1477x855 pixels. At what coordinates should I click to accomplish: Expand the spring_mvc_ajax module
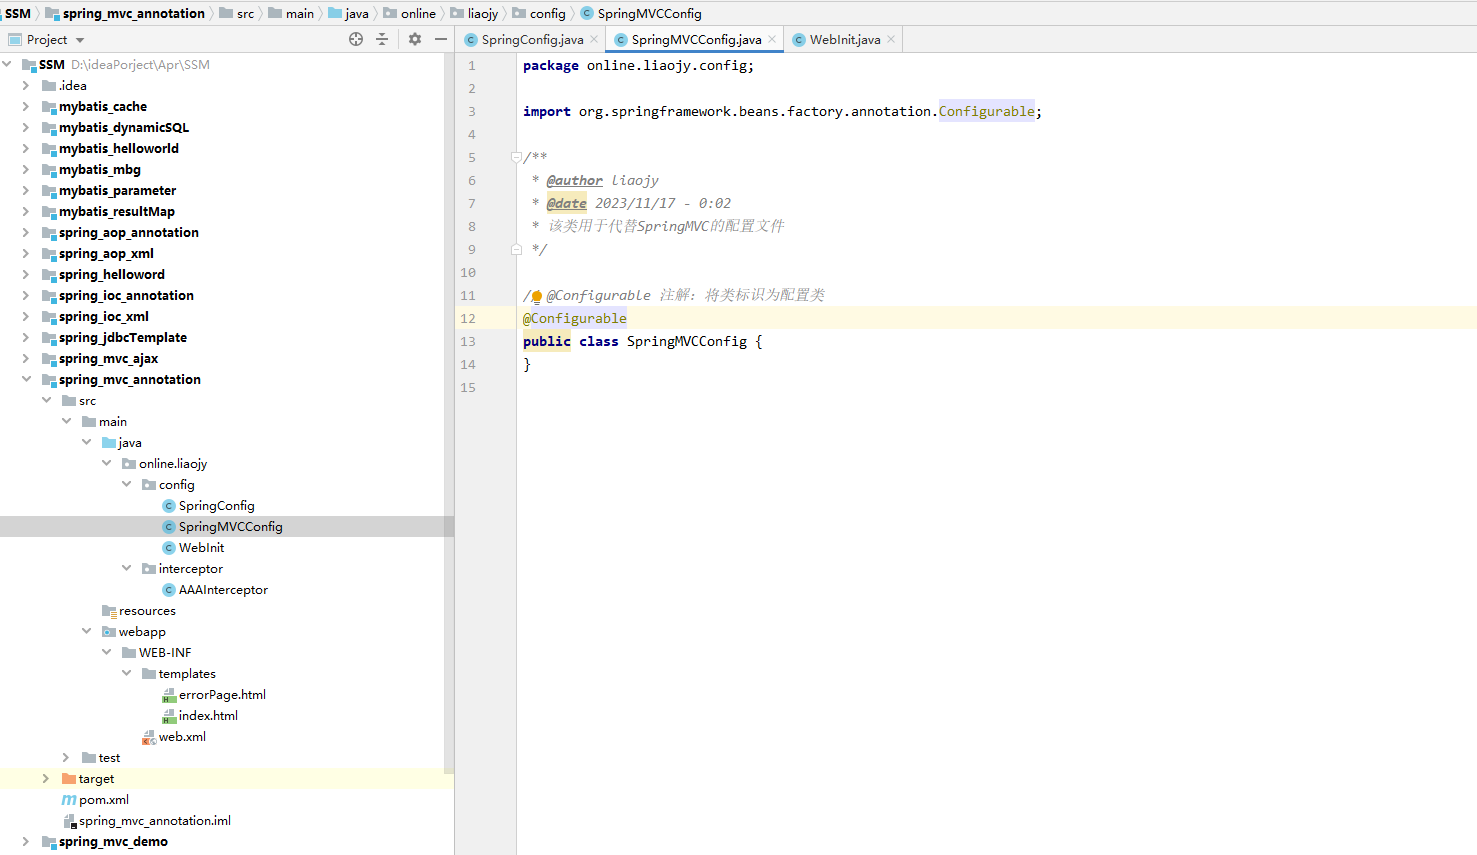pos(26,358)
